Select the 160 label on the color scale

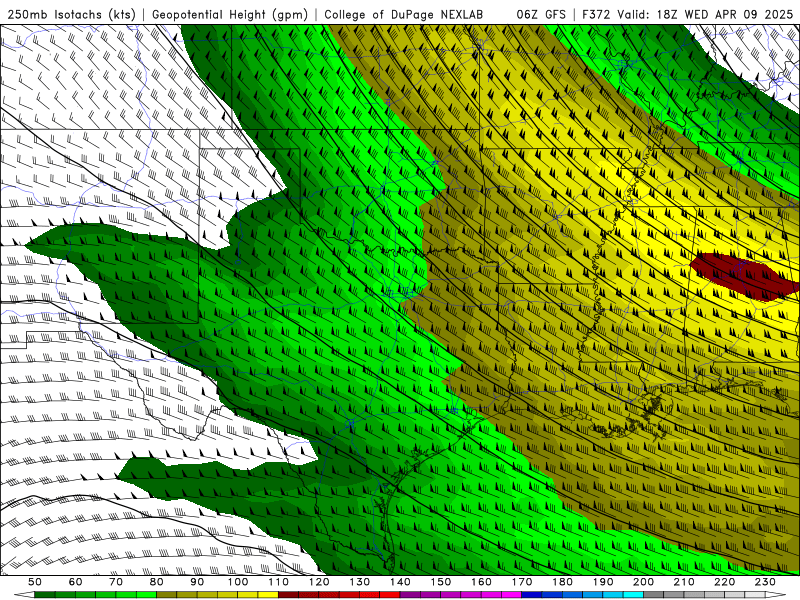point(481,582)
